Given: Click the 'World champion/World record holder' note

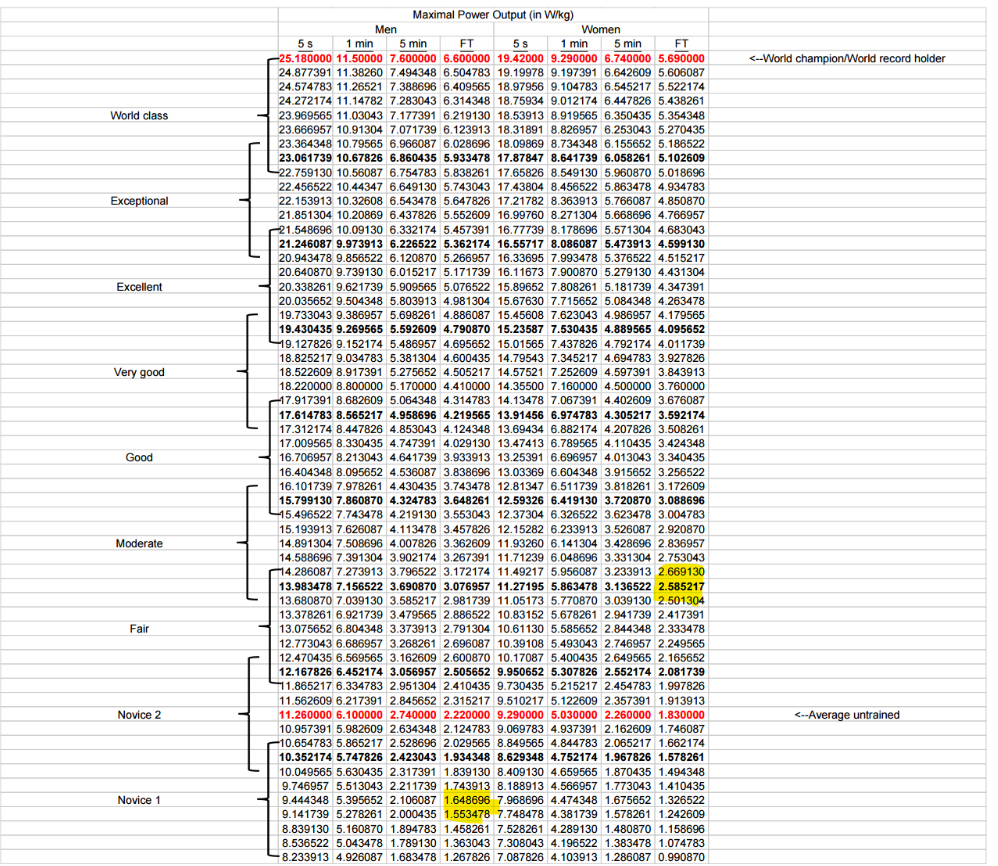Looking at the screenshot, I should coord(847,59).
